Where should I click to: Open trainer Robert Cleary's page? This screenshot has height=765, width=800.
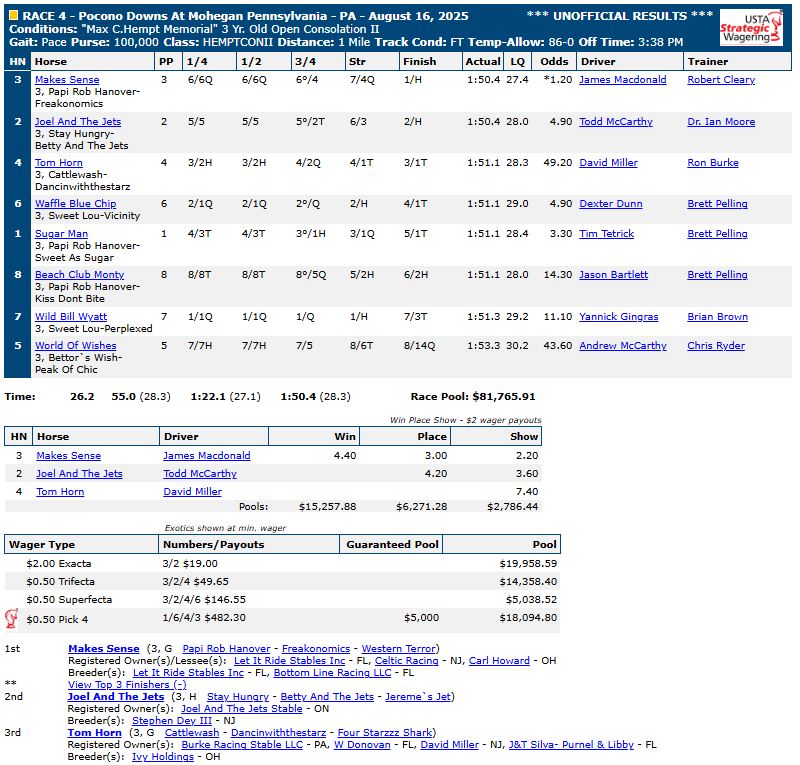[x=720, y=80]
